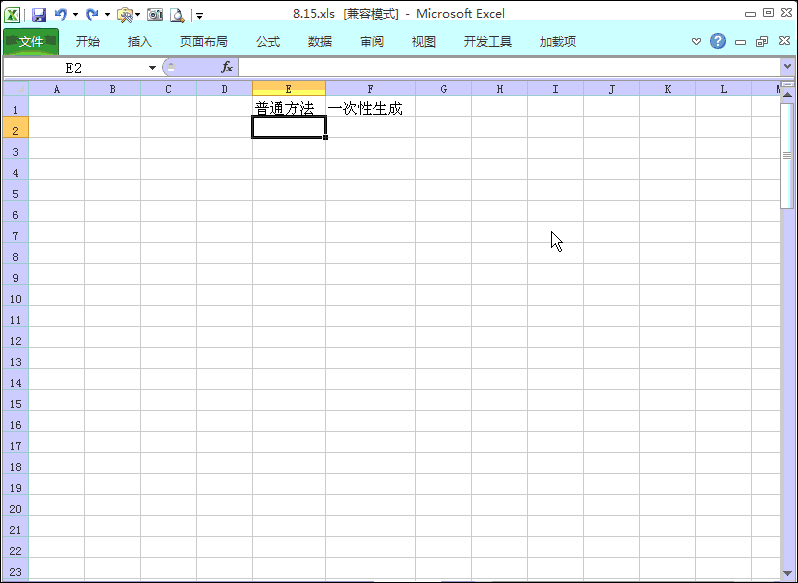Select column G header

(444, 89)
